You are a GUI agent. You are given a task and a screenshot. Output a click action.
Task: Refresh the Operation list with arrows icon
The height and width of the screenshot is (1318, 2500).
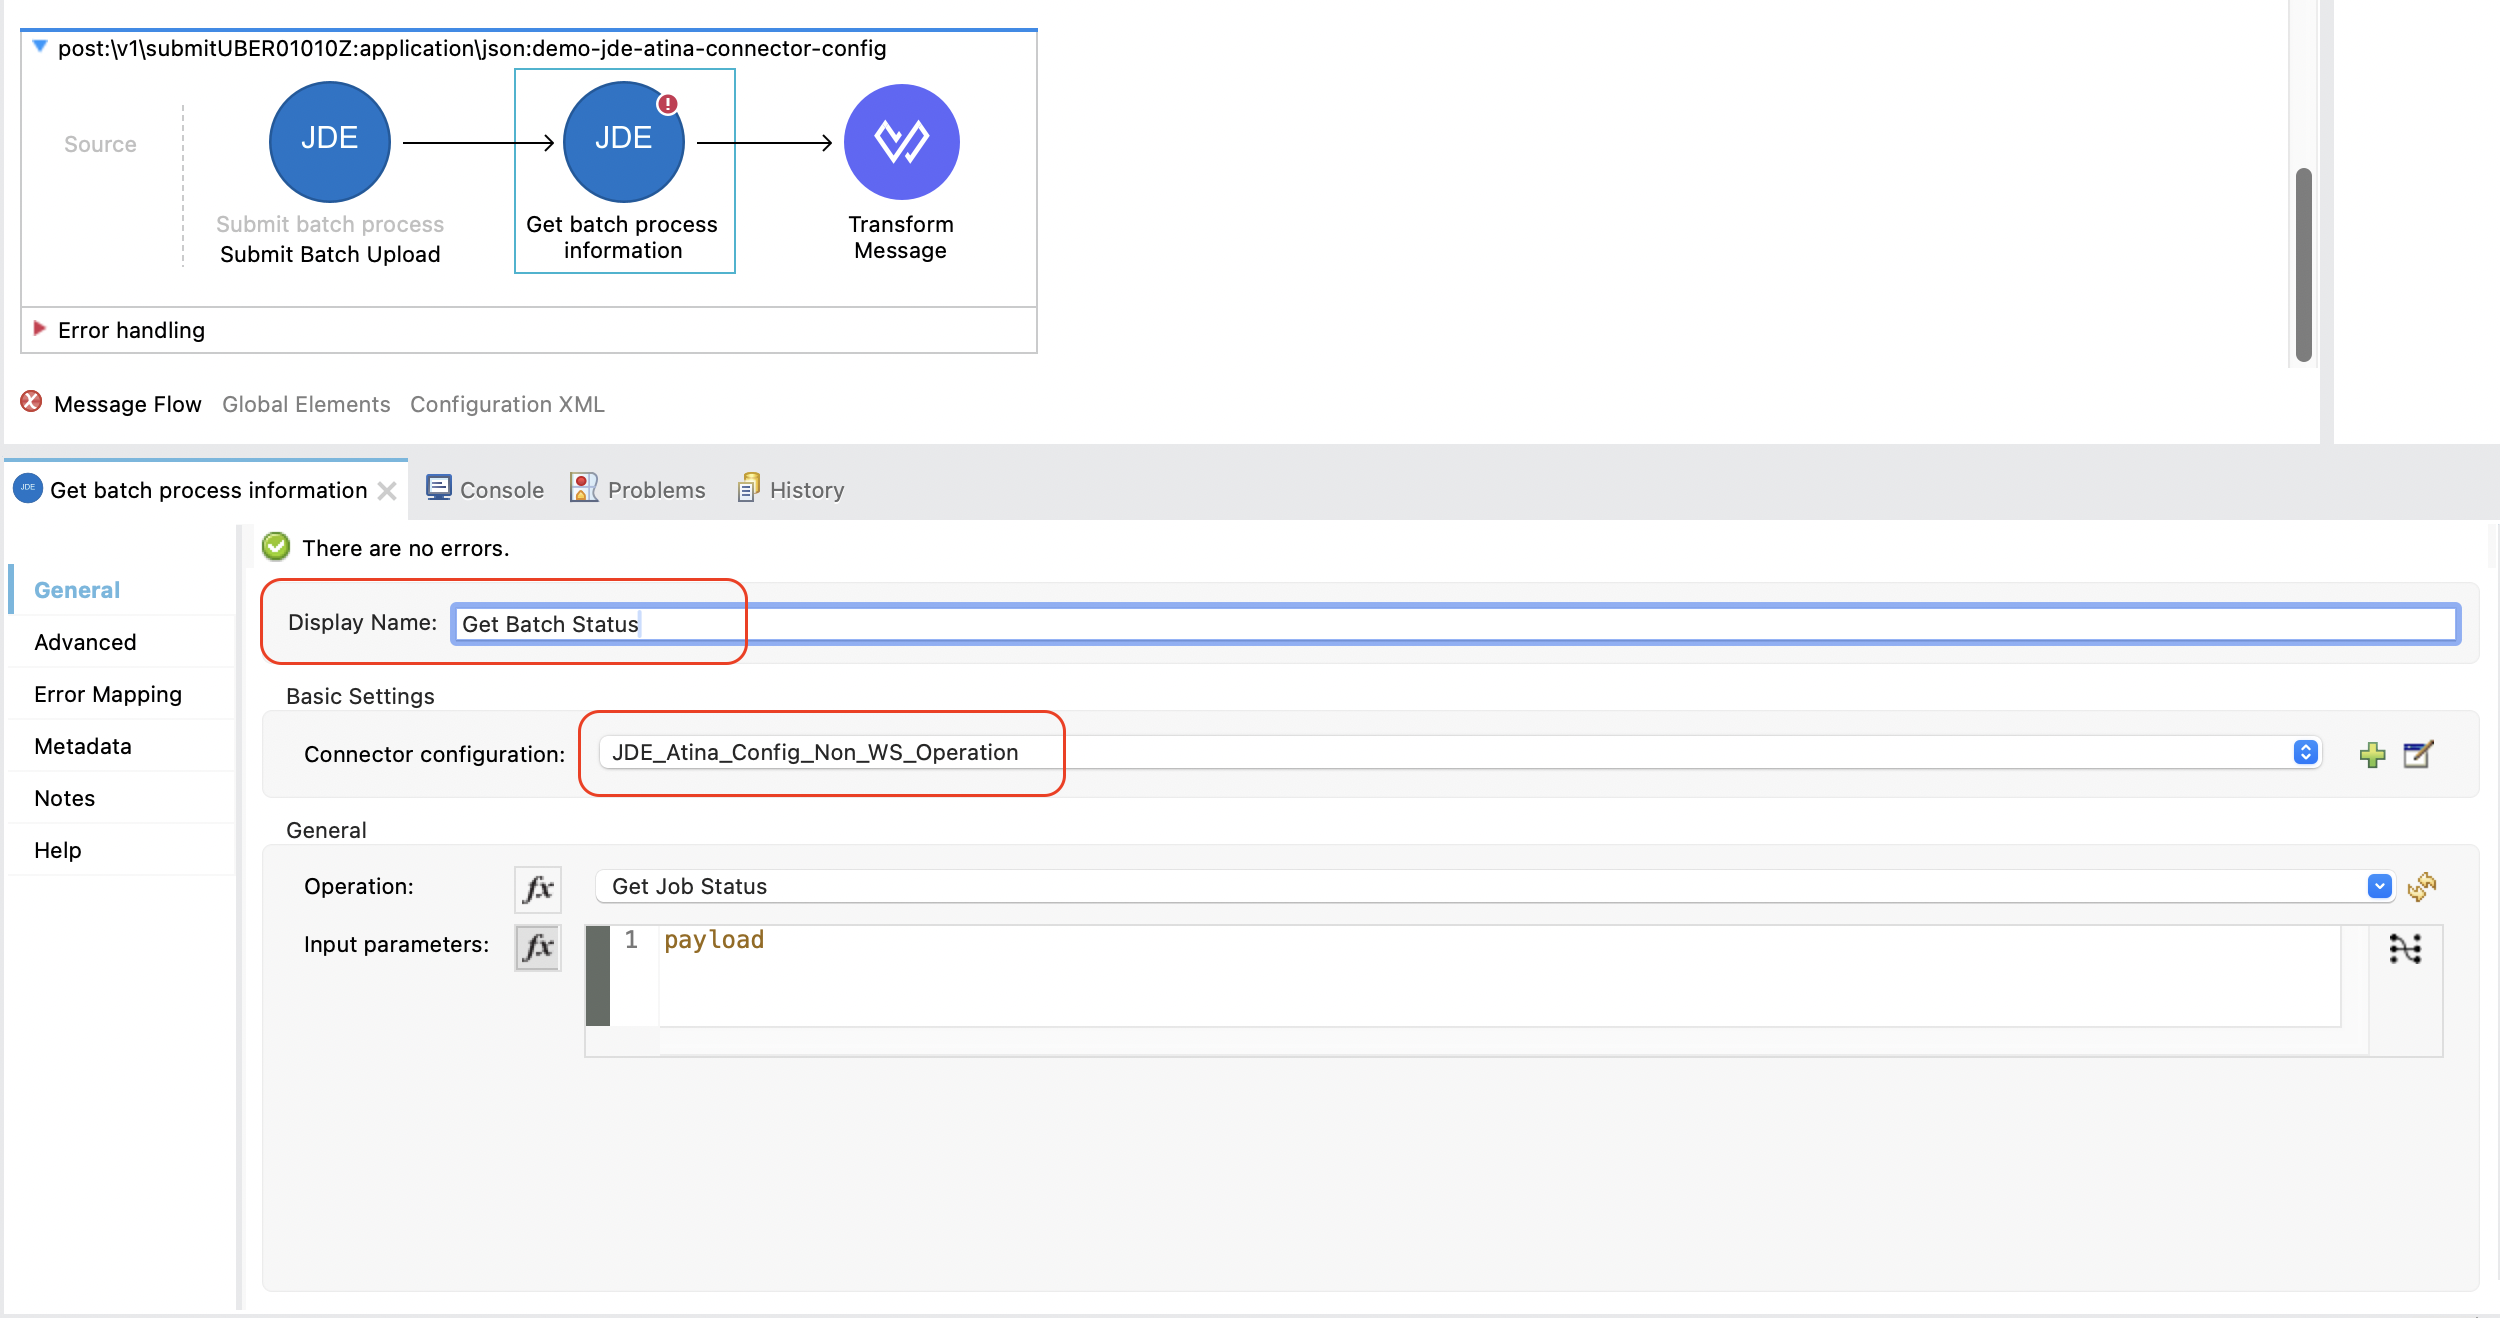click(x=2421, y=887)
